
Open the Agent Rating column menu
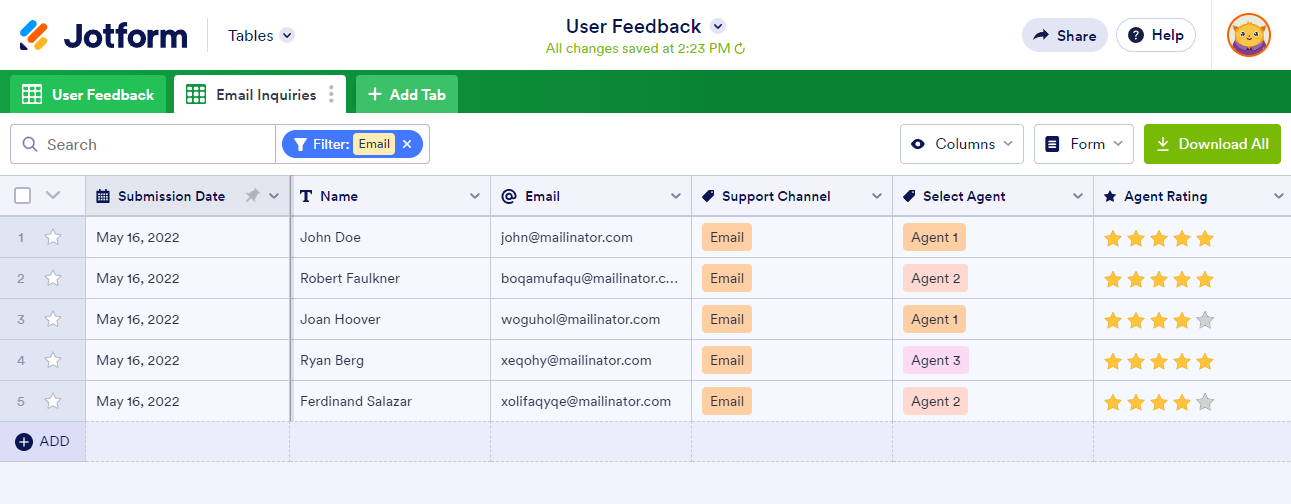pos(1278,196)
